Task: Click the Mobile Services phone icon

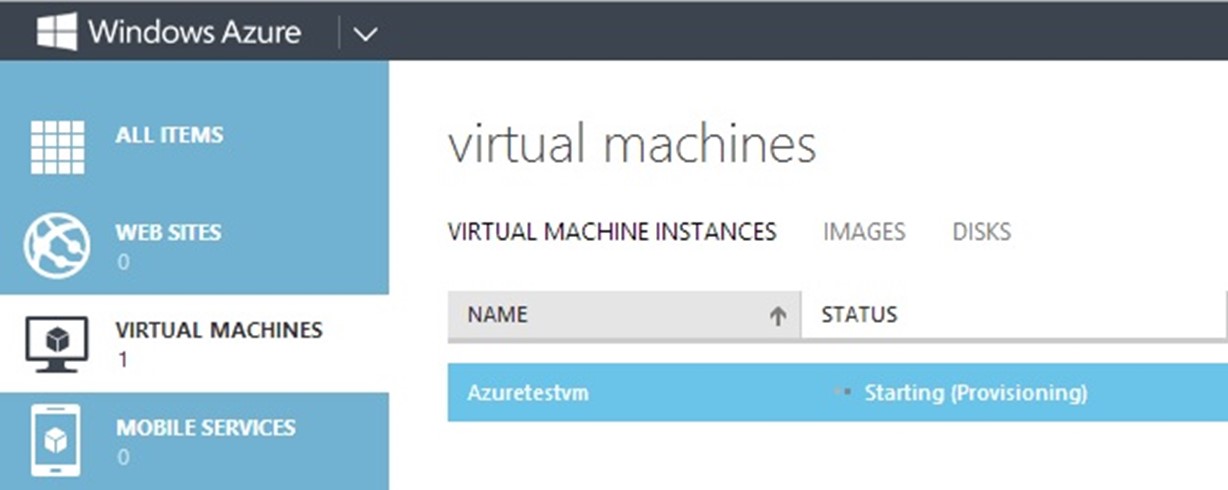Action: coord(56,440)
